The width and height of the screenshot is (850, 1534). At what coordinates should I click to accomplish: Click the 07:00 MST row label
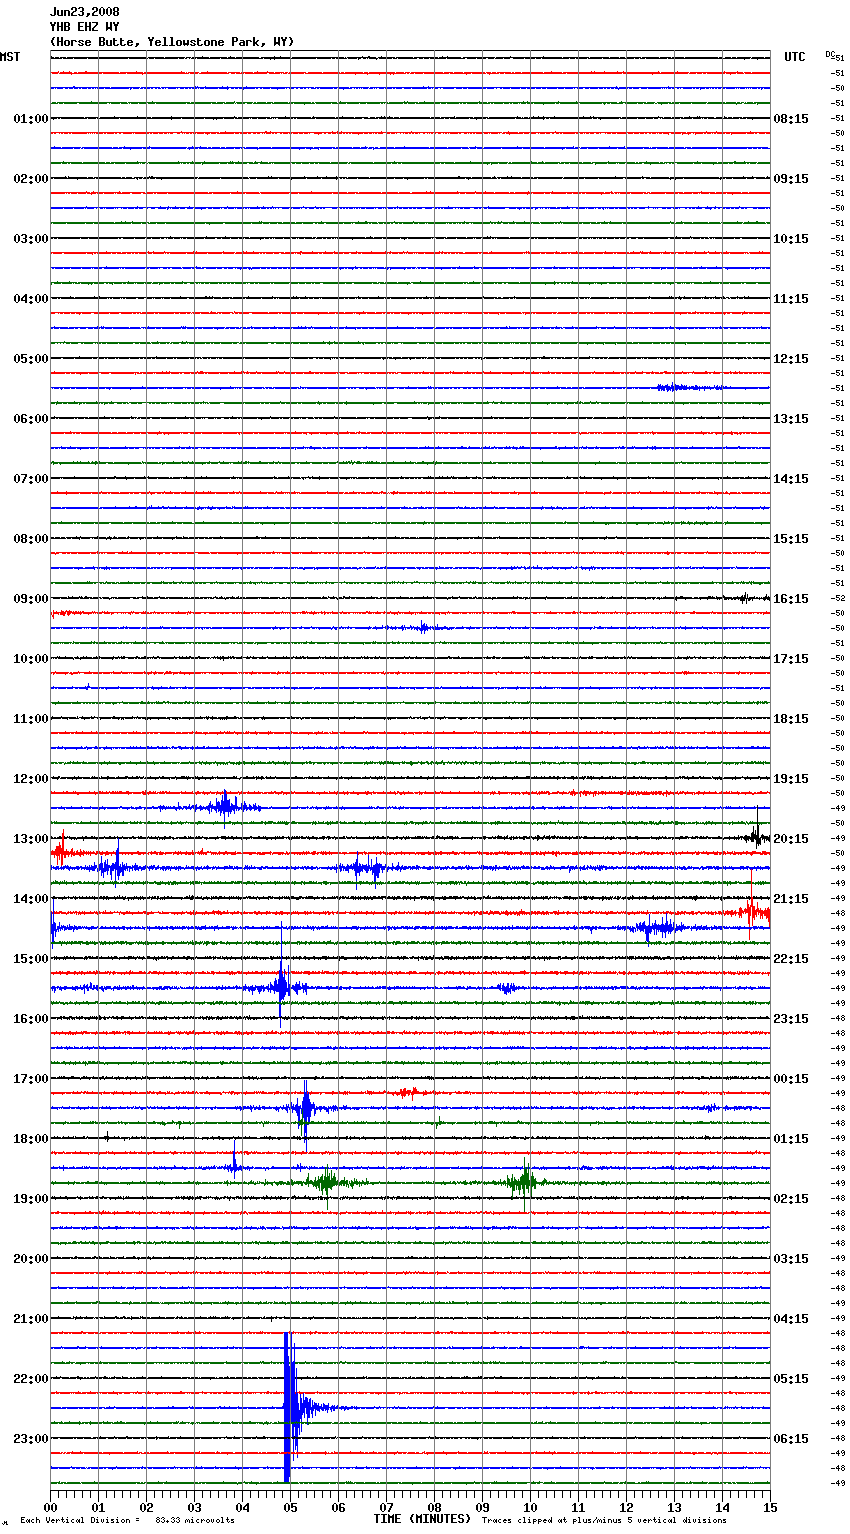[31, 479]
